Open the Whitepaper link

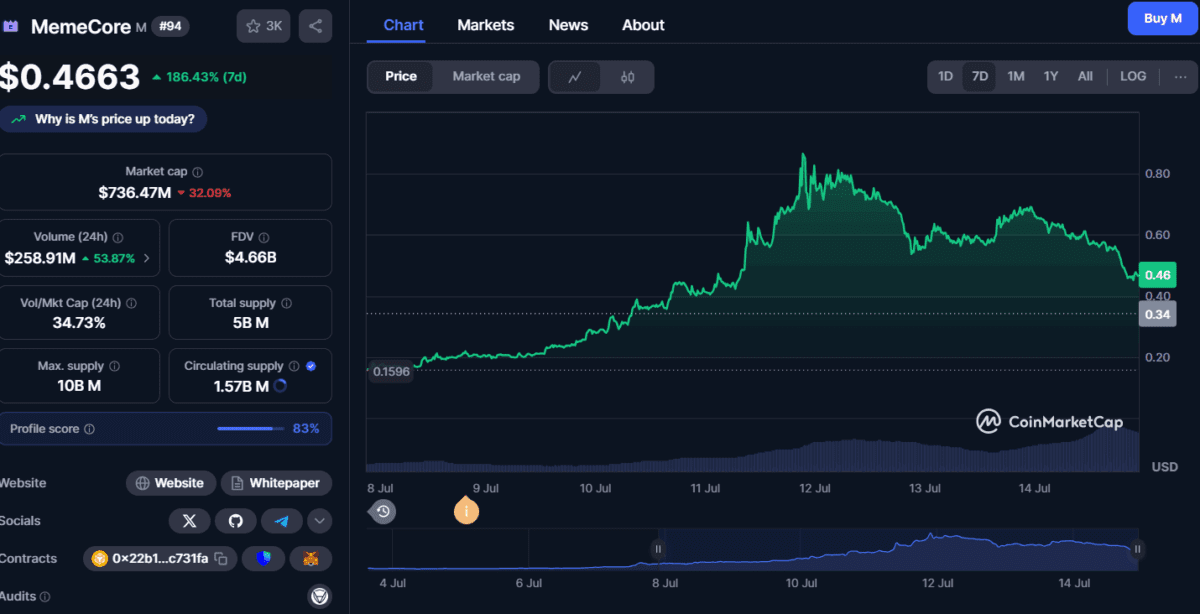(276, 483)
